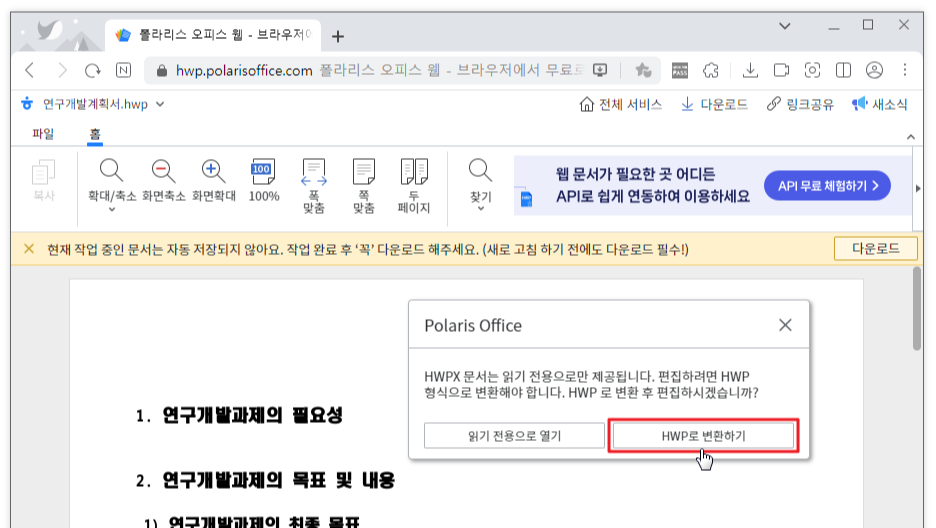Click the API 무료 체험하기 button

[827, 186]
